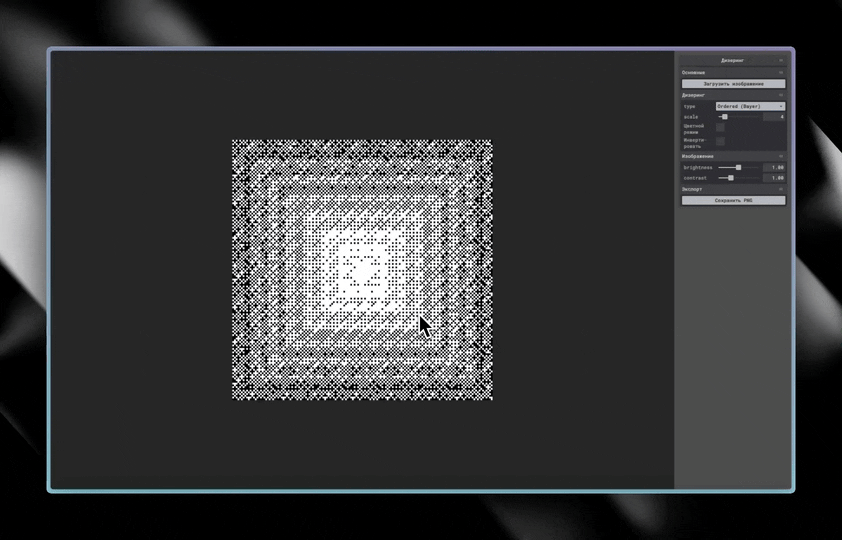This screenshot has width=842, height=540.
Task: Click the brightness value field 1.00
Action: [774, 167]
